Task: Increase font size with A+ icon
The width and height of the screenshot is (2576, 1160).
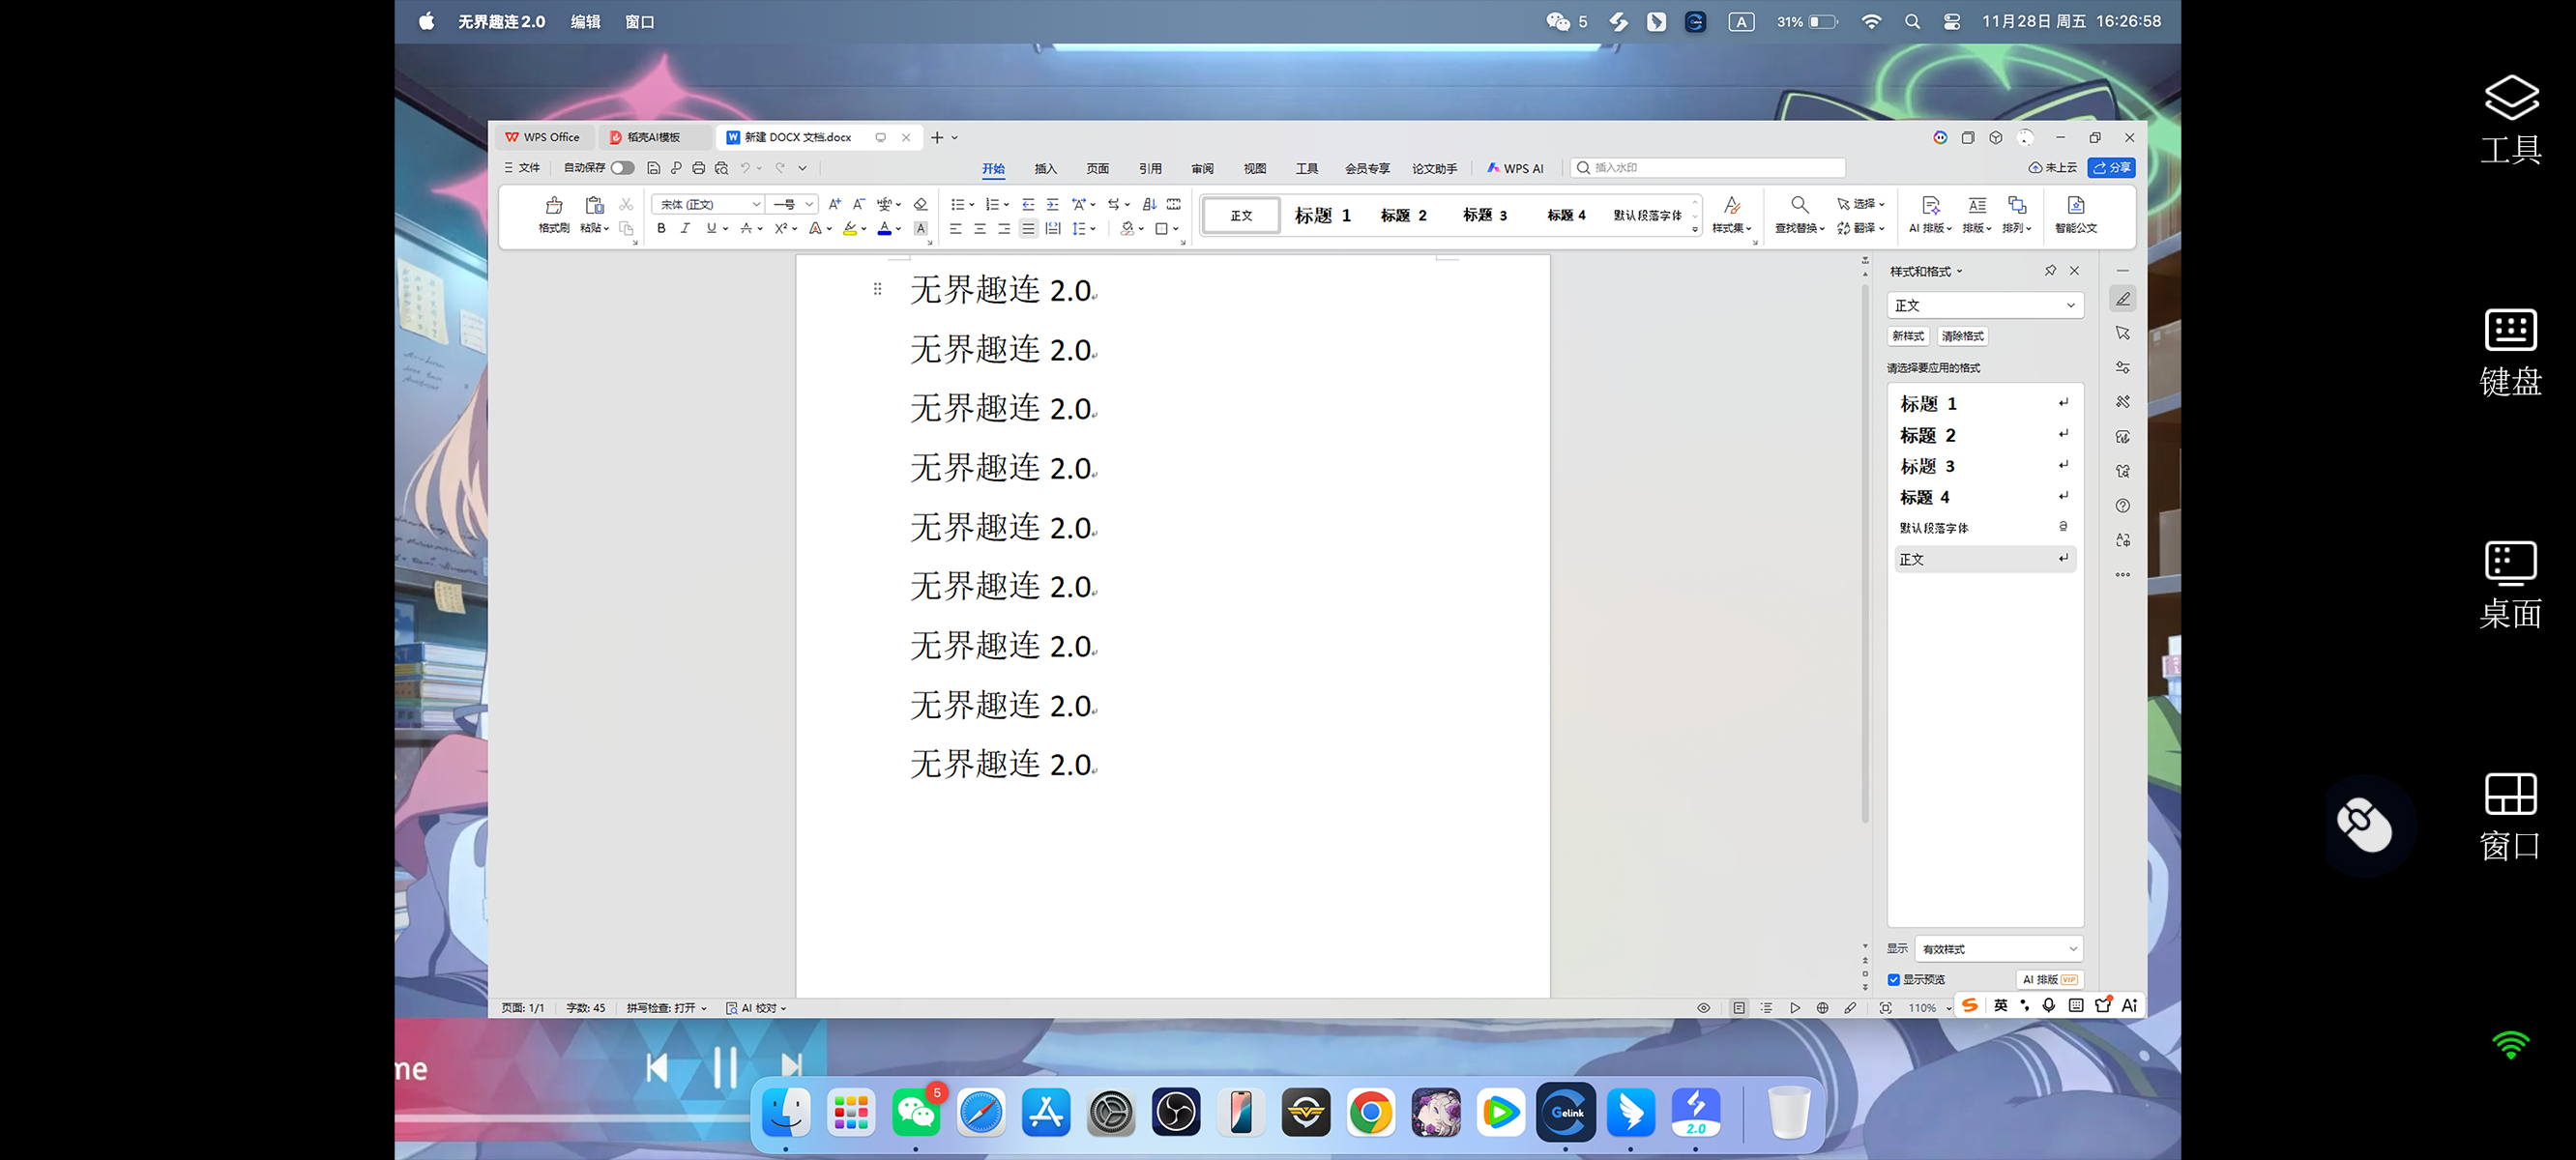Action: (x=834, y=204)
